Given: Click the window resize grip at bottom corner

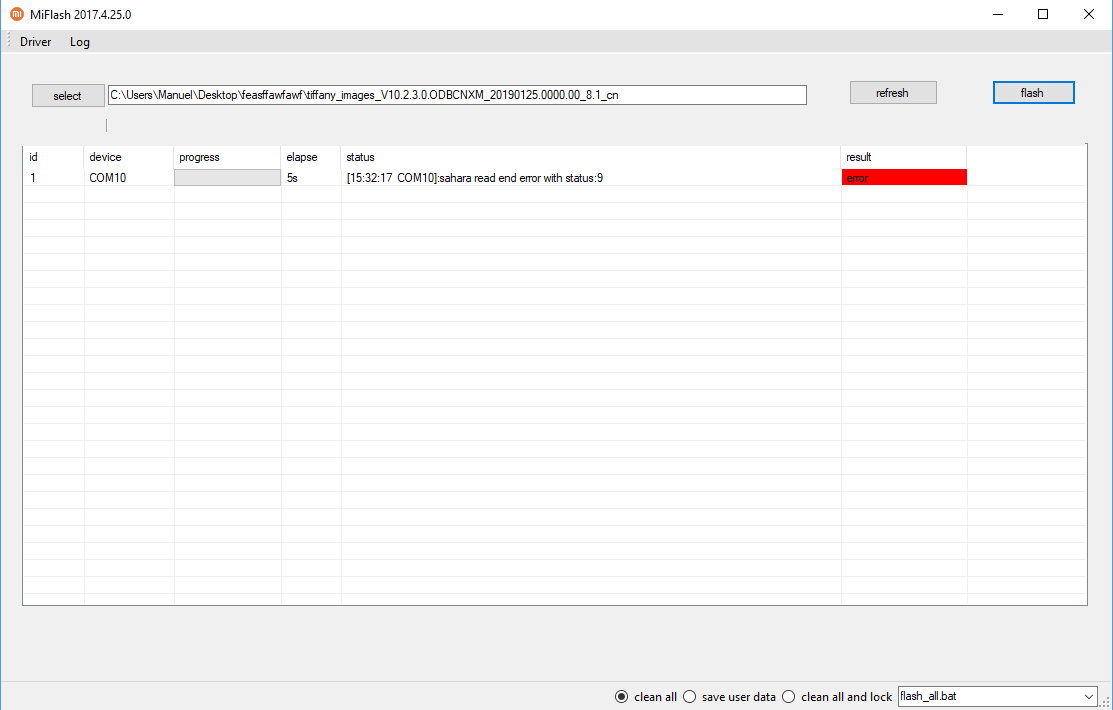Looking at the screenshot, I should click(x=1105, y=702).
